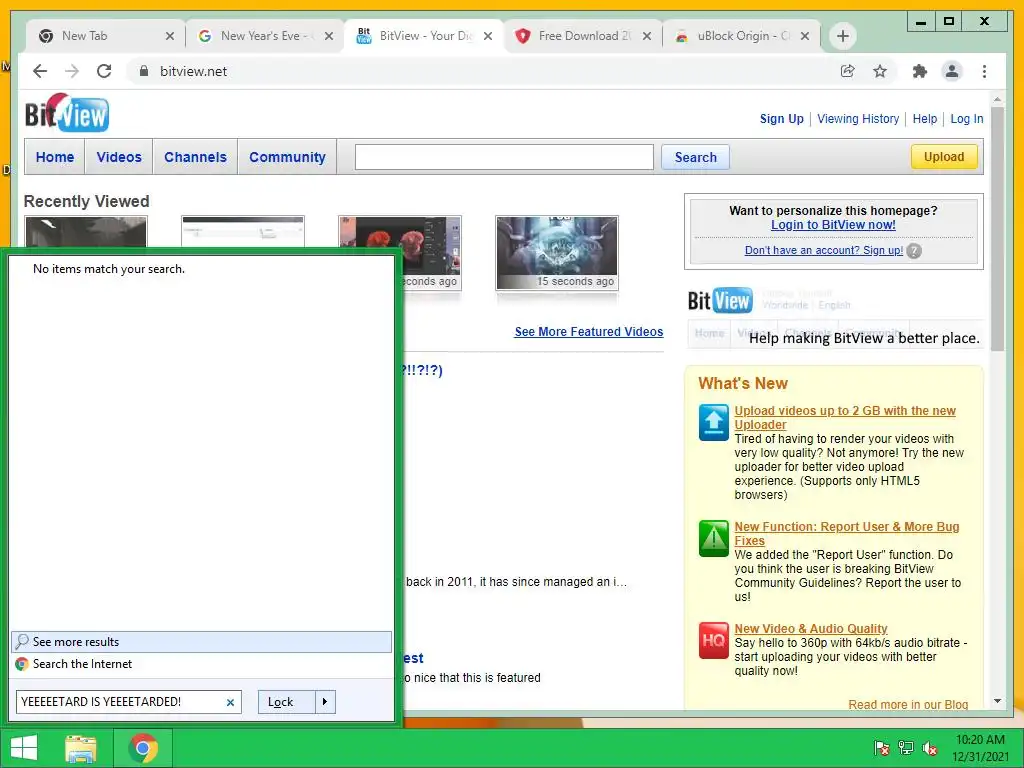Click the BitView search input field
Image resolution: width=1024 pixels, height=768 pixels.
[x=504, y=157]
